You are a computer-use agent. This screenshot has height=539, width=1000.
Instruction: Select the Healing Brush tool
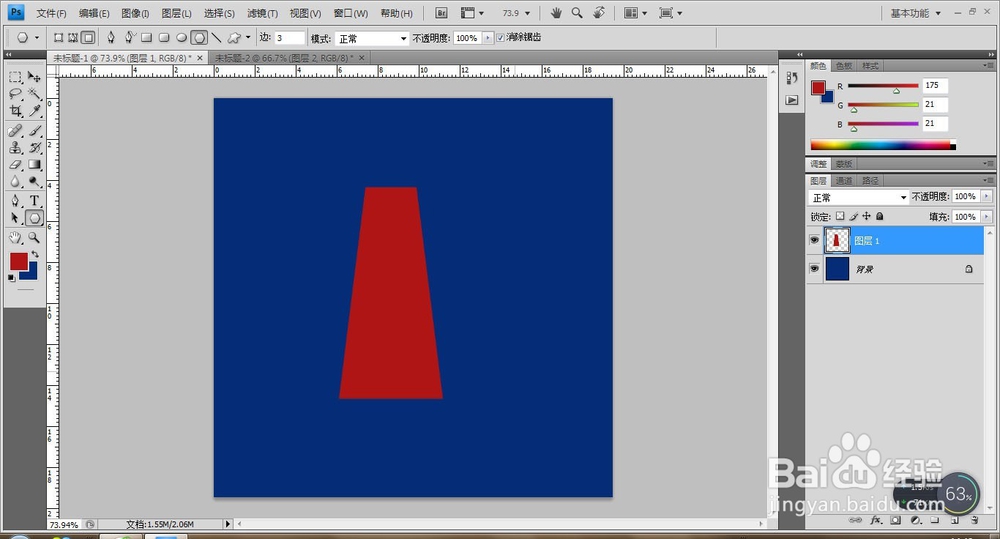15,131
